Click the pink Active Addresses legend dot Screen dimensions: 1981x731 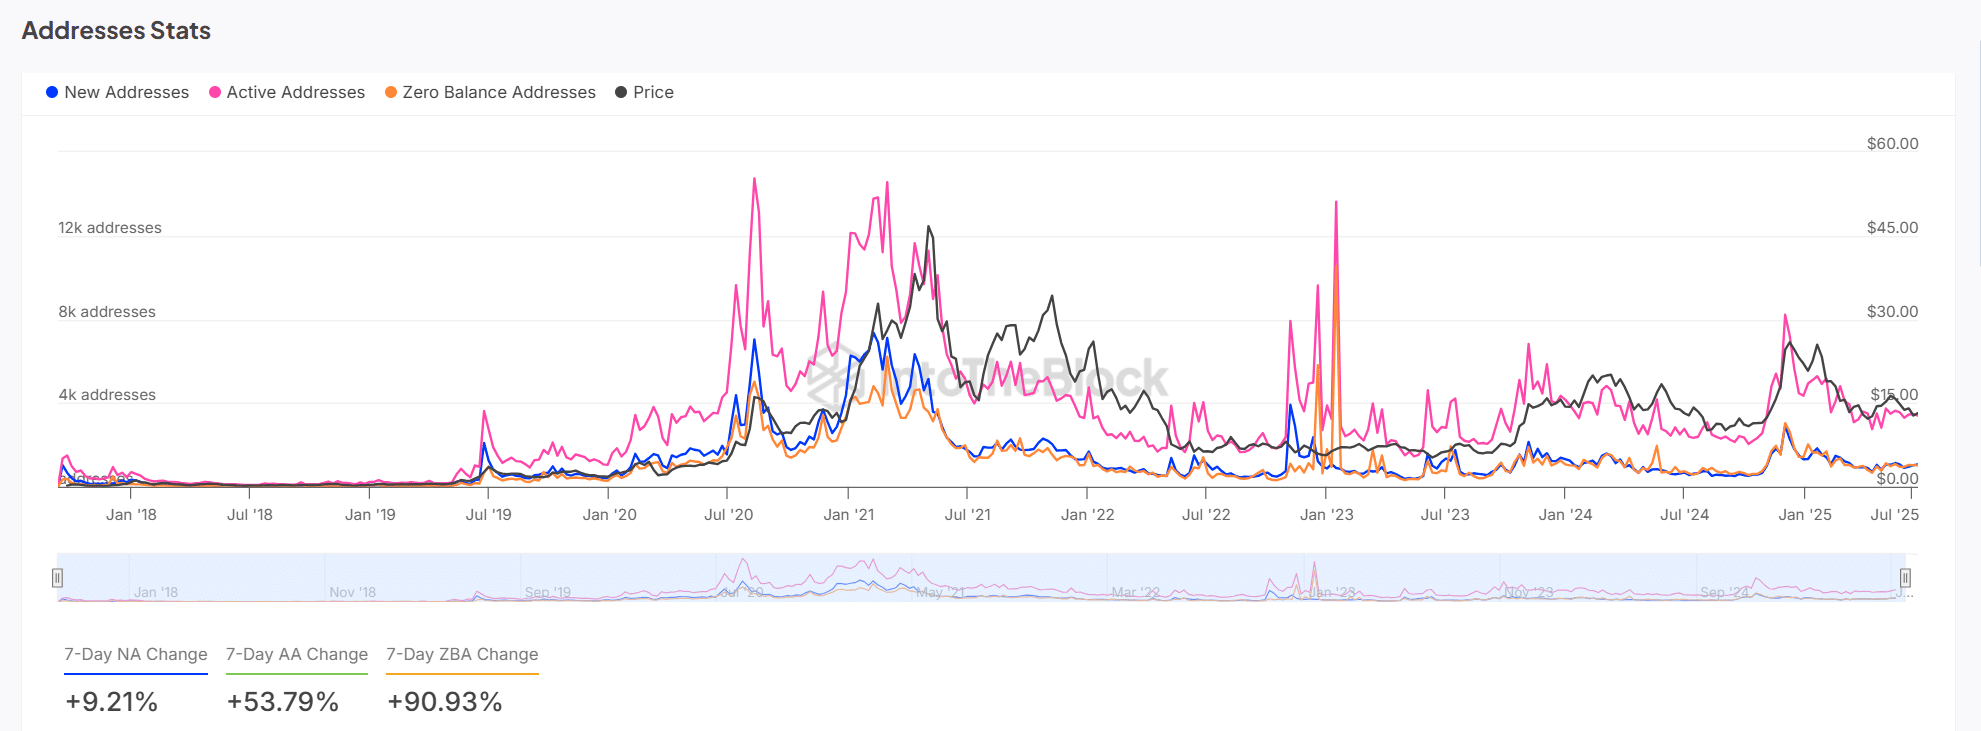coord(215,92)
